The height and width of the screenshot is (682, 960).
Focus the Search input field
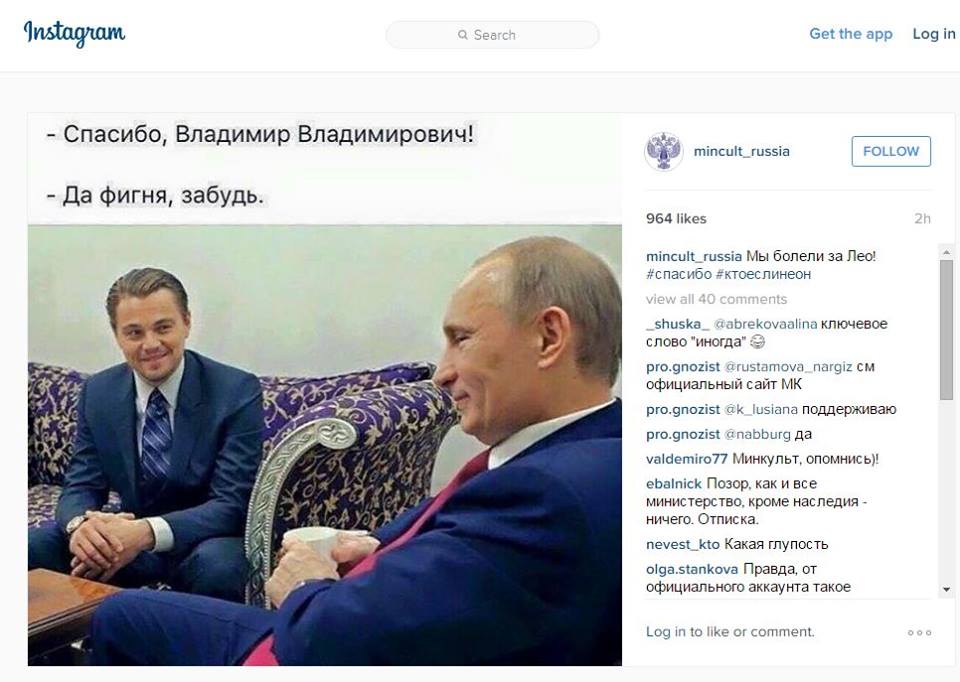[492, 35]
